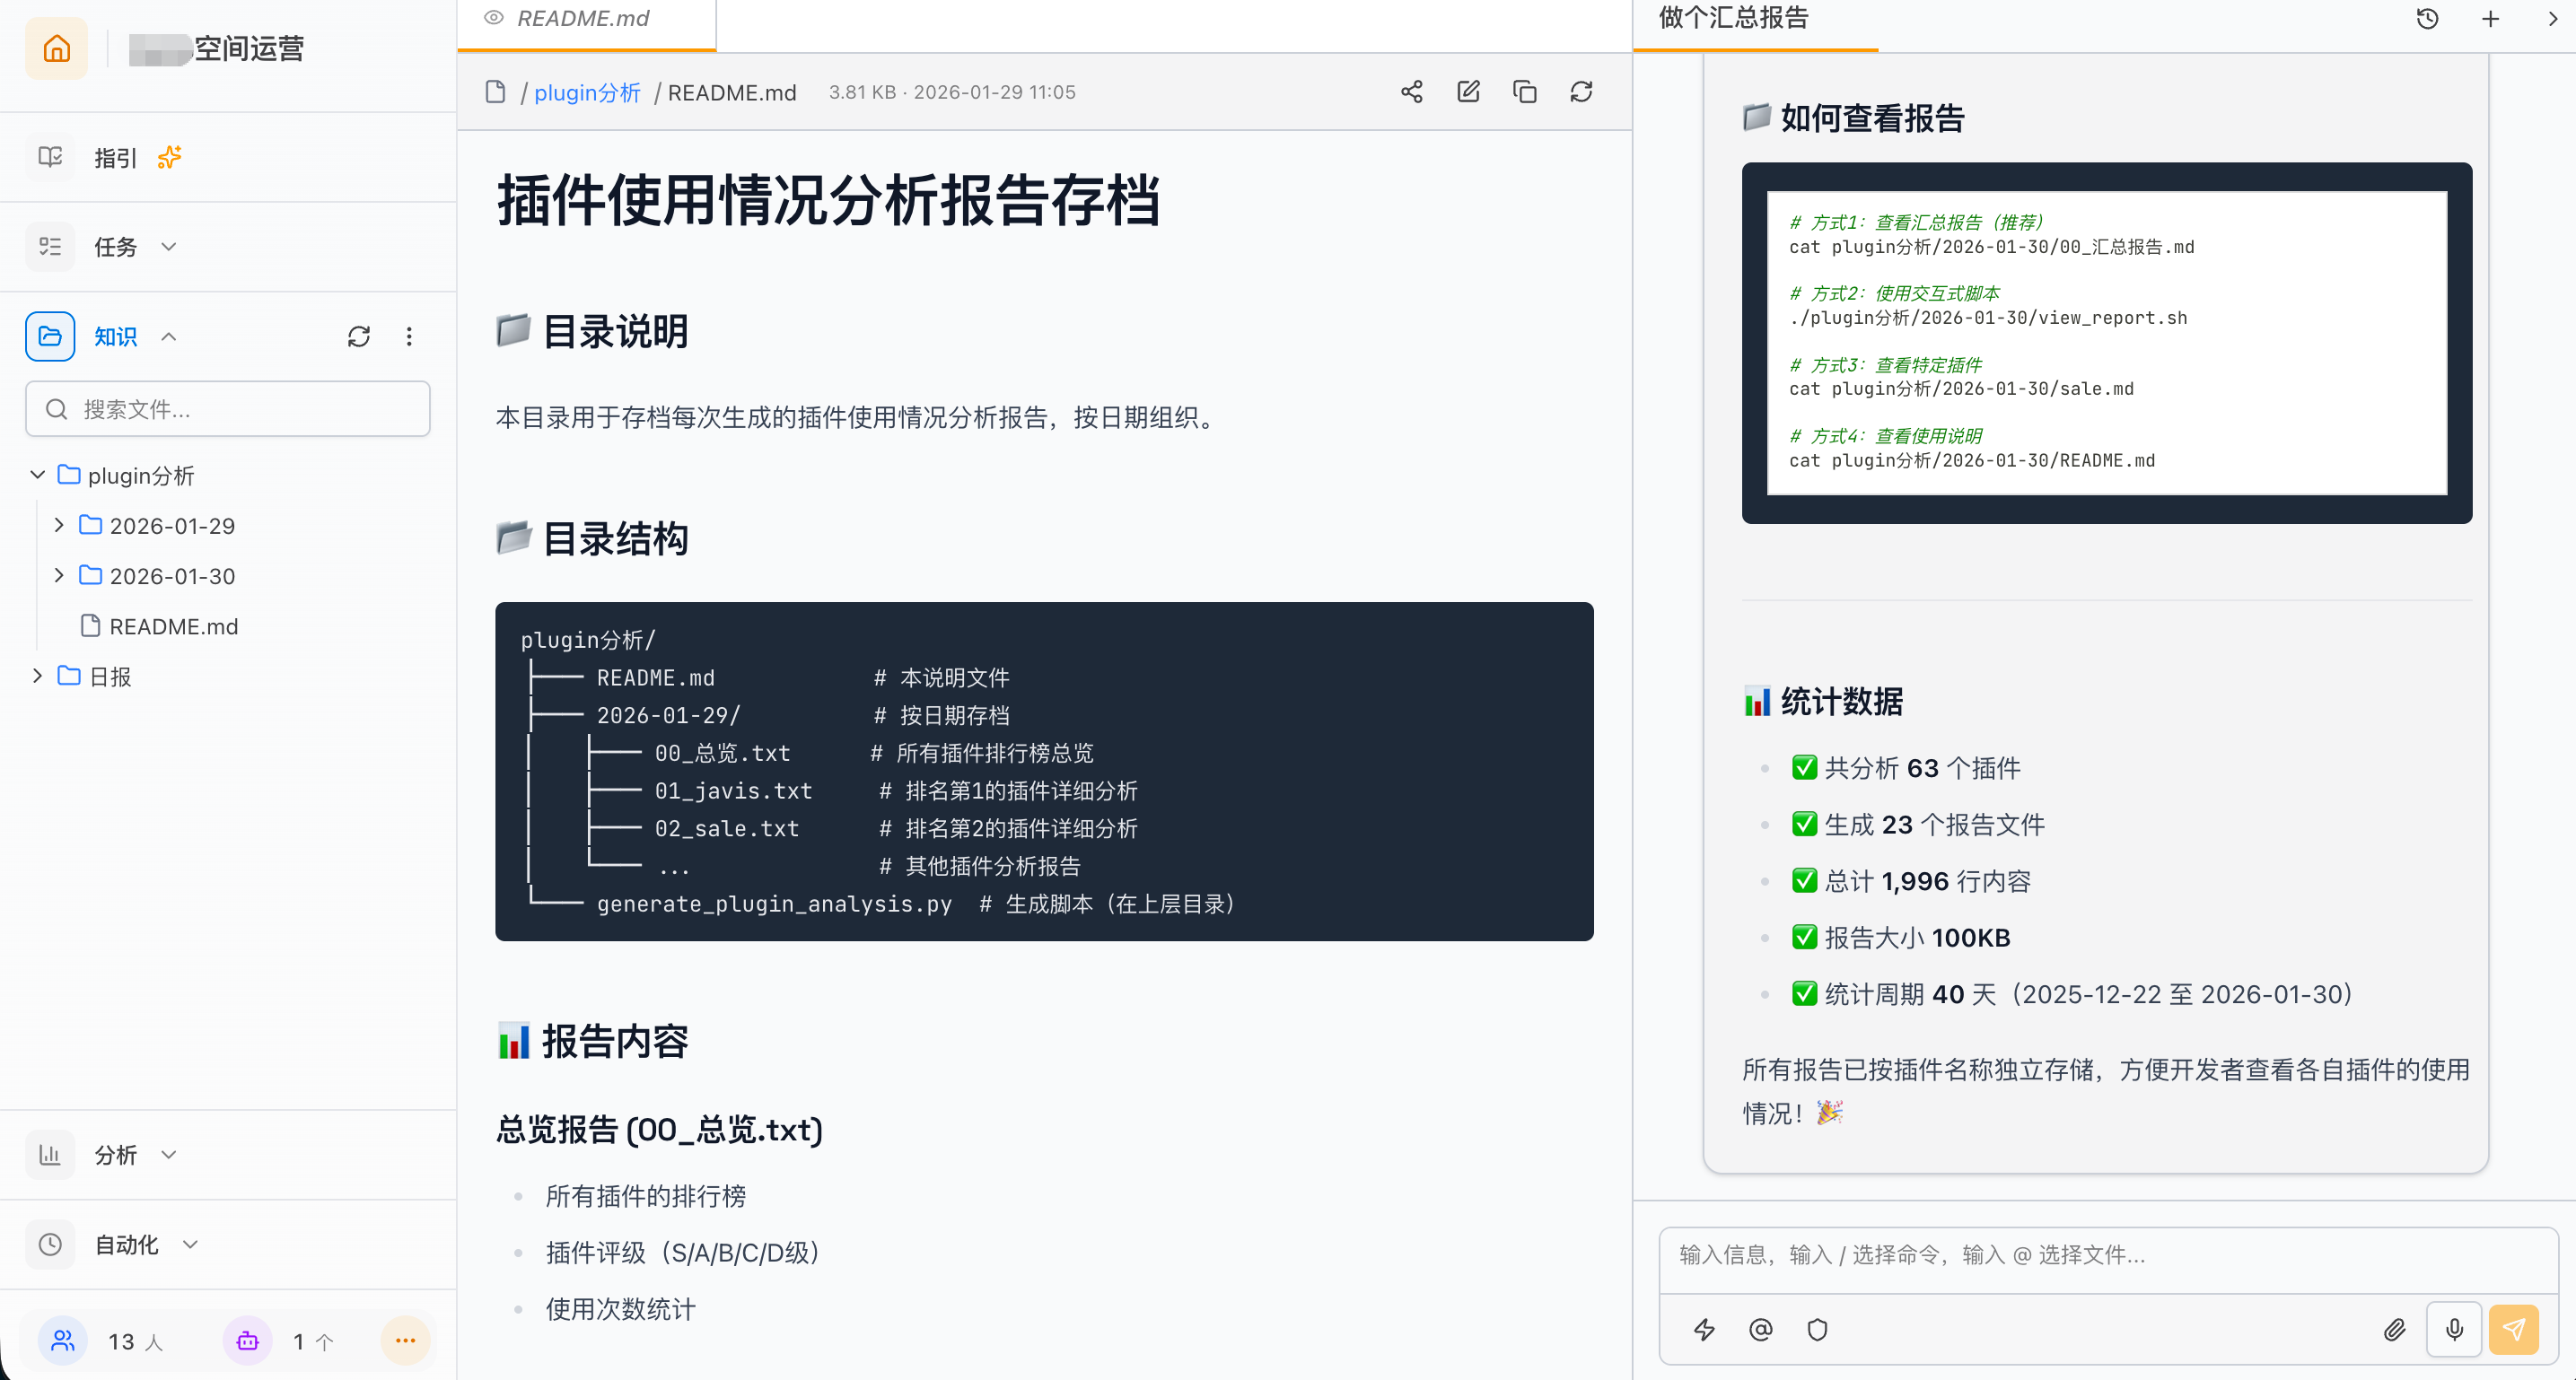Viewport: 2576px width, 1380px height.
Task: Expand the 日报 folder
Action: click(x=37, y=676)
